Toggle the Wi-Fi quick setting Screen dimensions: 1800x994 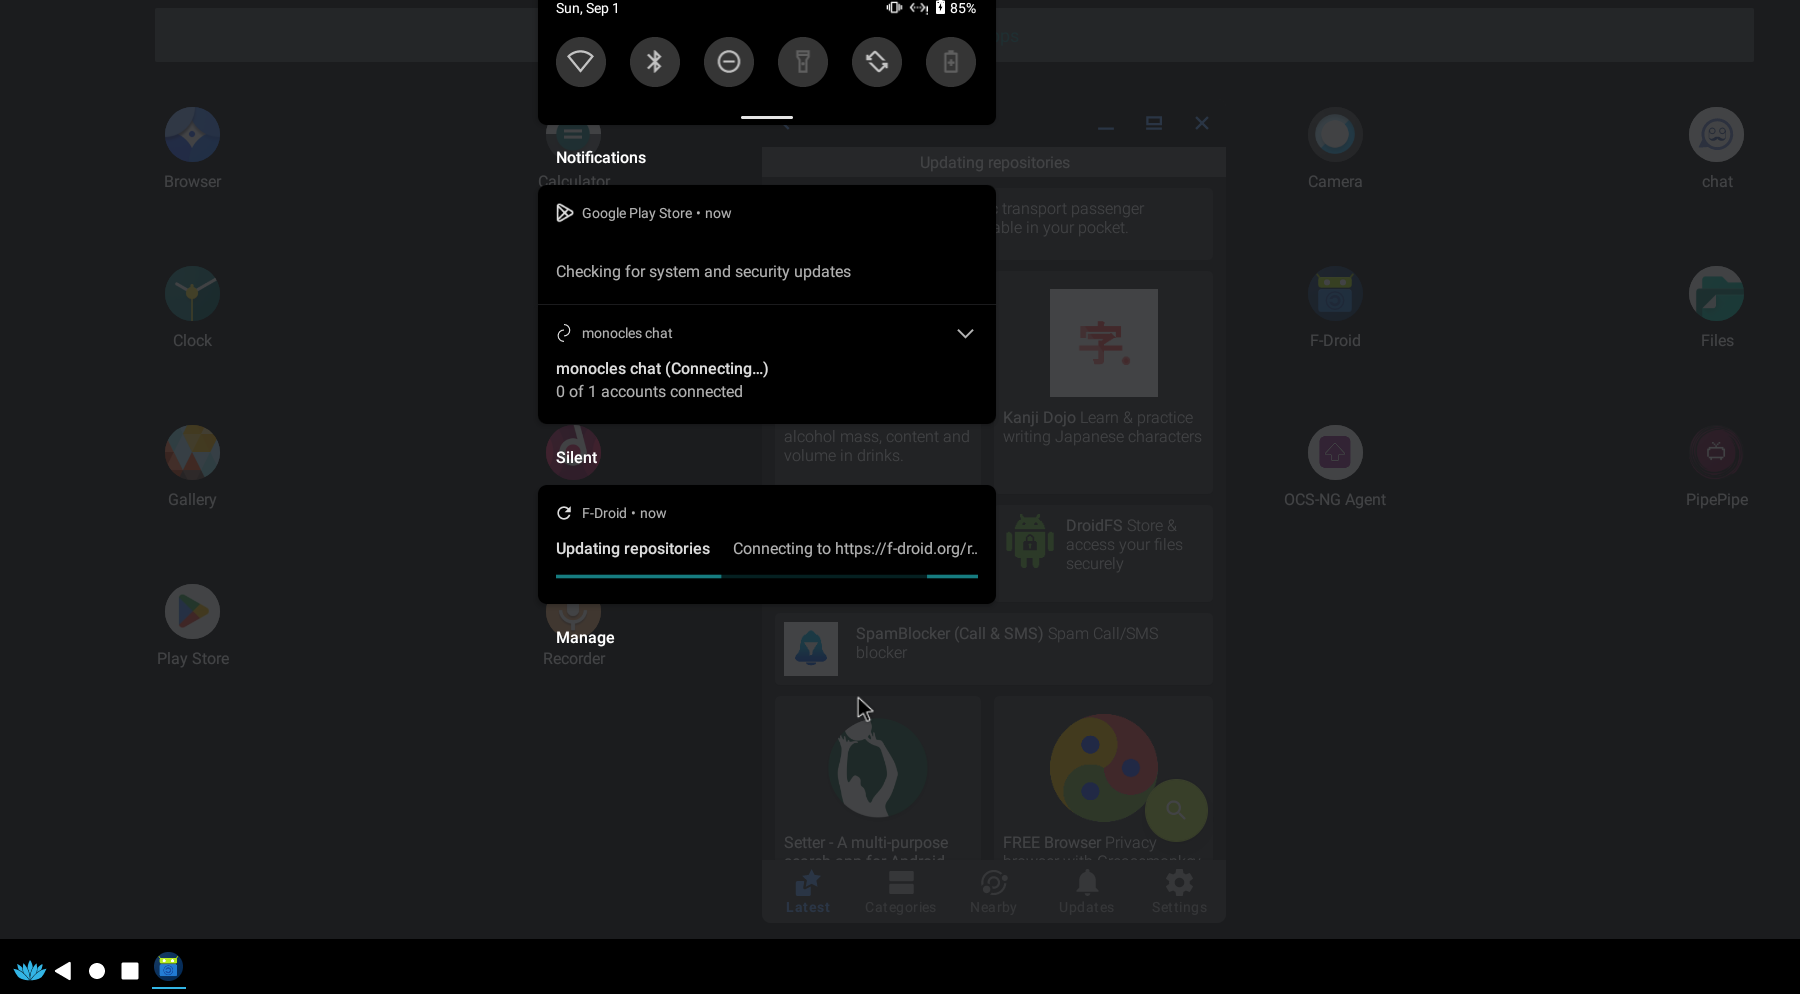581,62
